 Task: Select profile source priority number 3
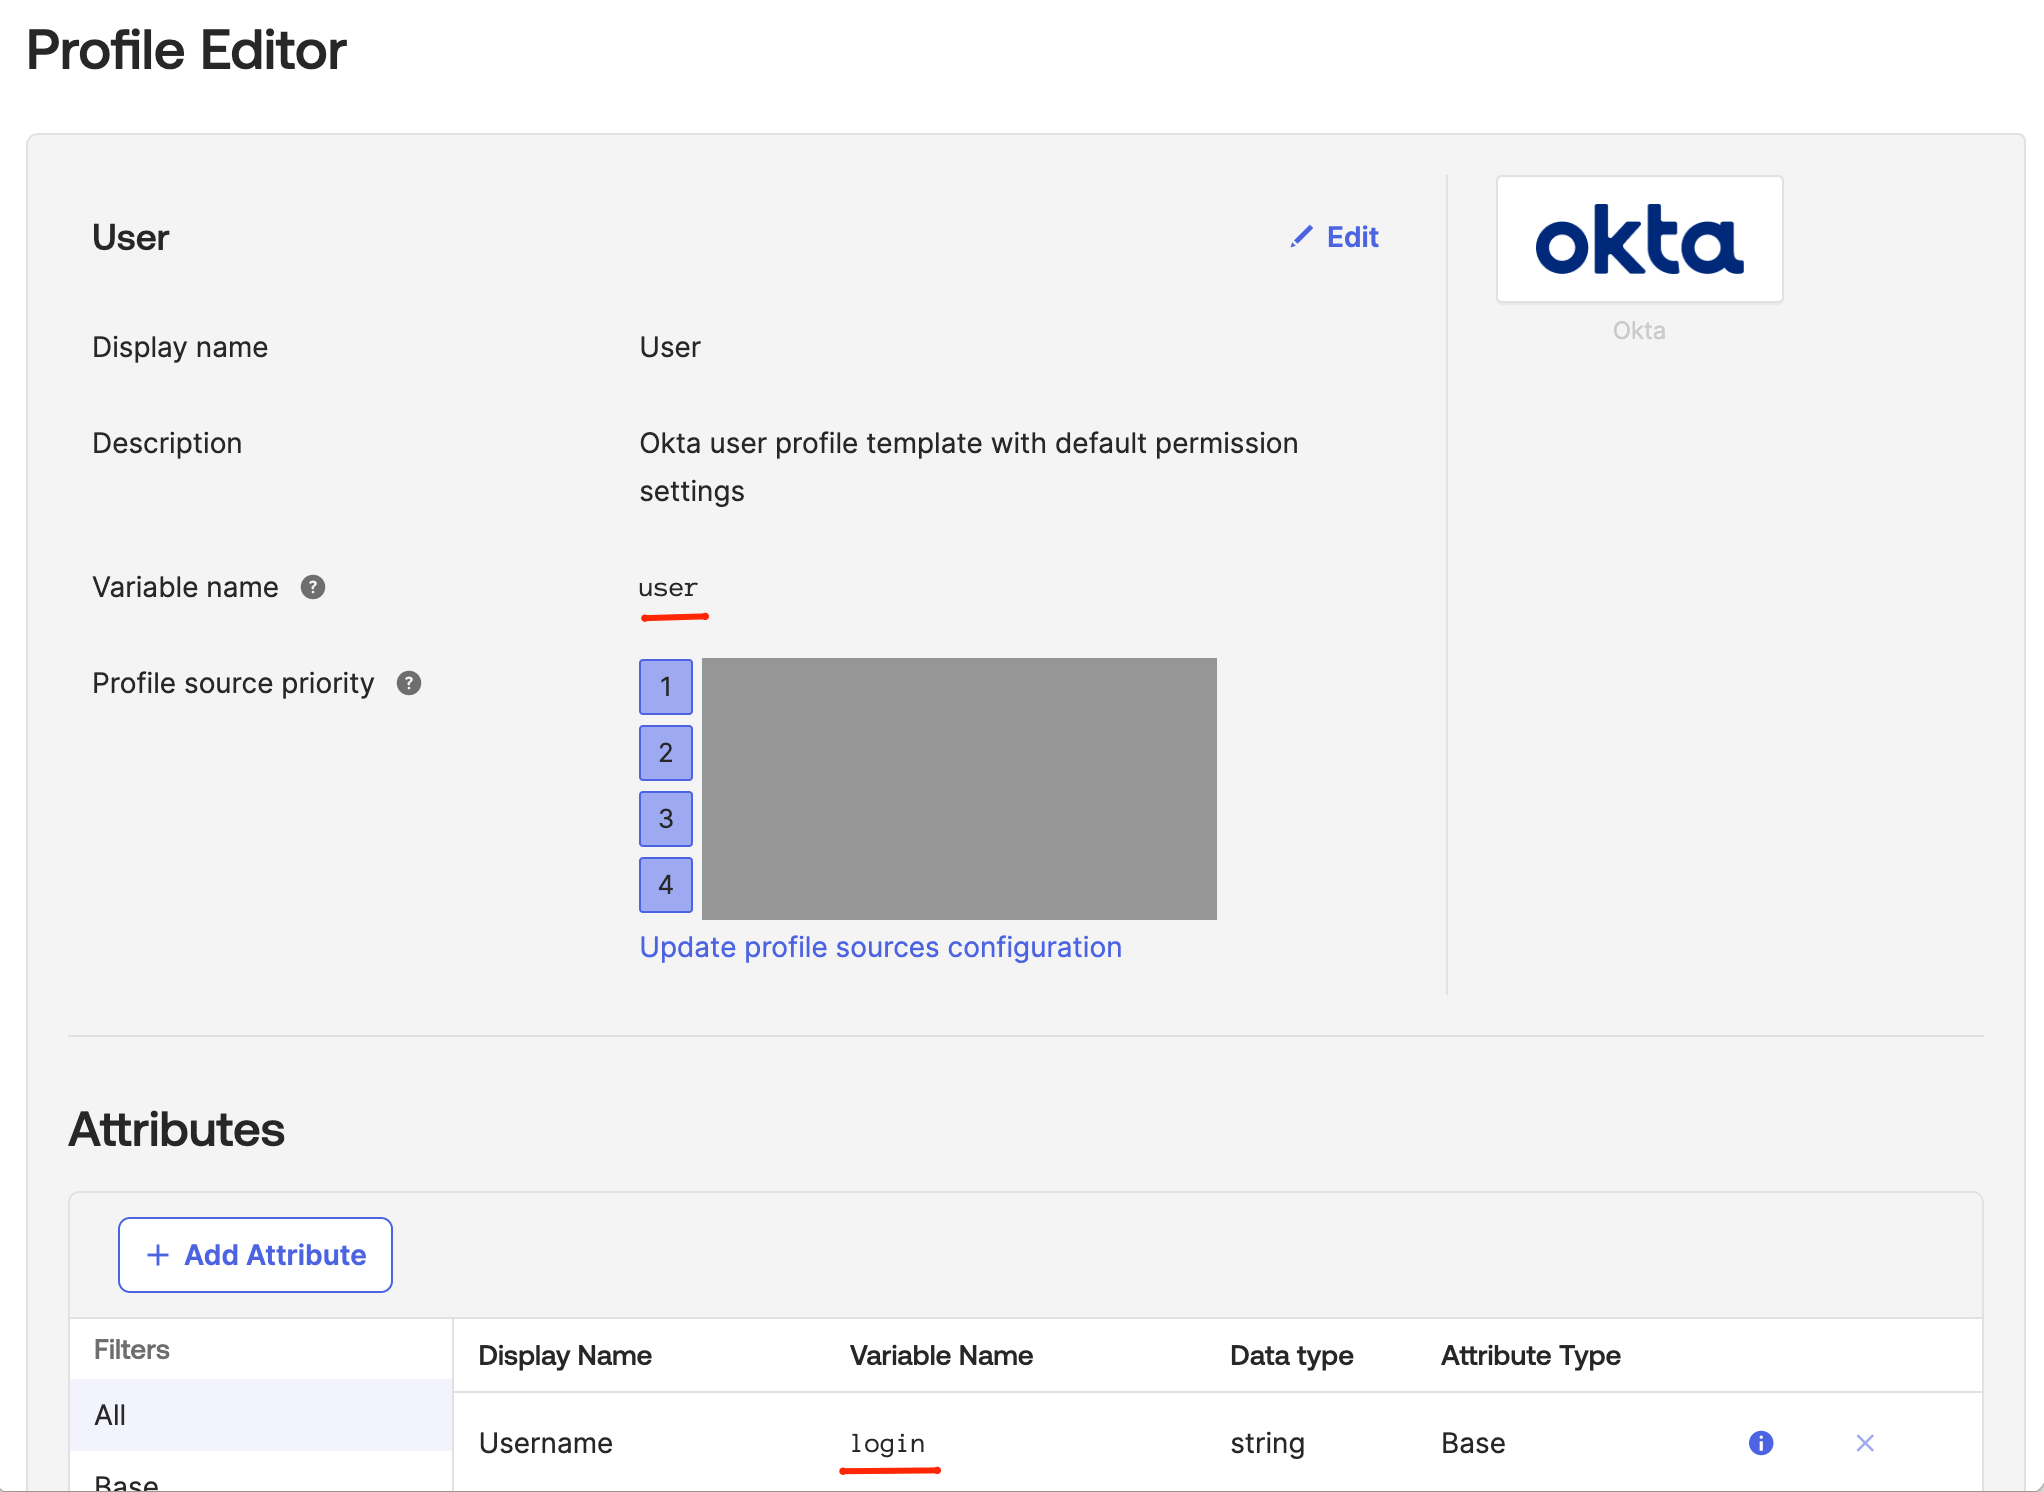pyautogui.click(x=665, y=819)
